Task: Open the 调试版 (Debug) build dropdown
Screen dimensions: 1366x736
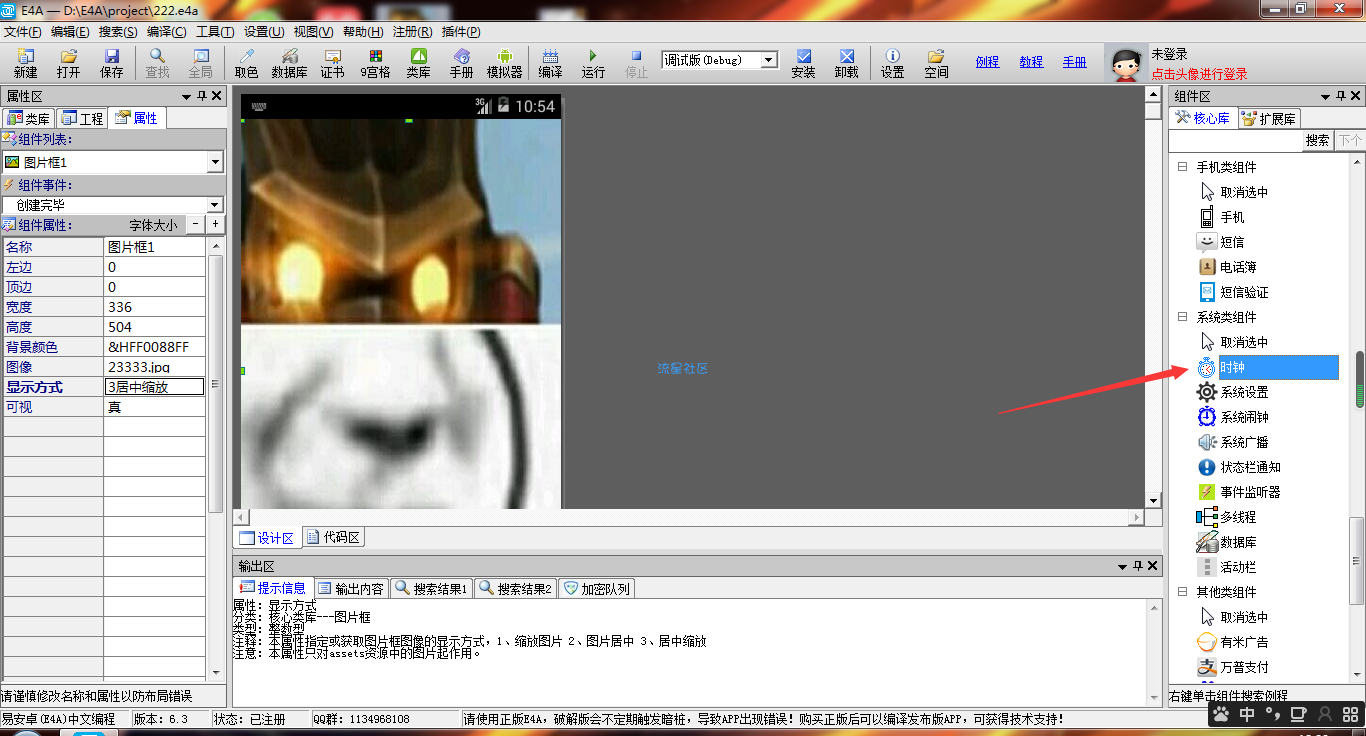Action: point(769,60)
